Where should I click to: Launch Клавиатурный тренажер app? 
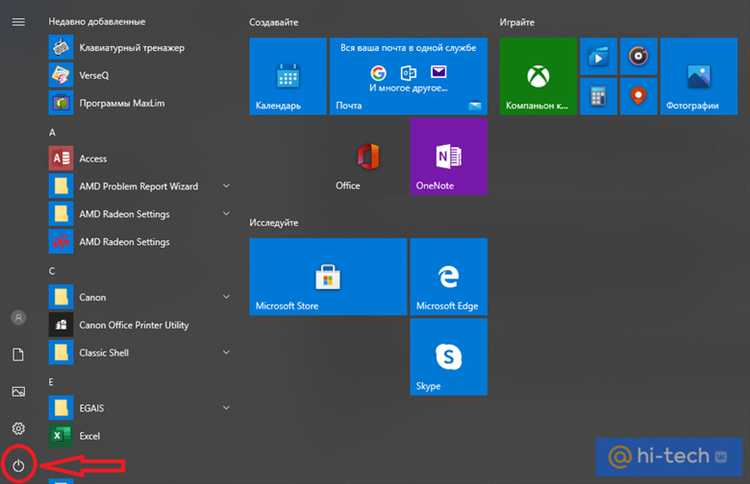(117, 48)
